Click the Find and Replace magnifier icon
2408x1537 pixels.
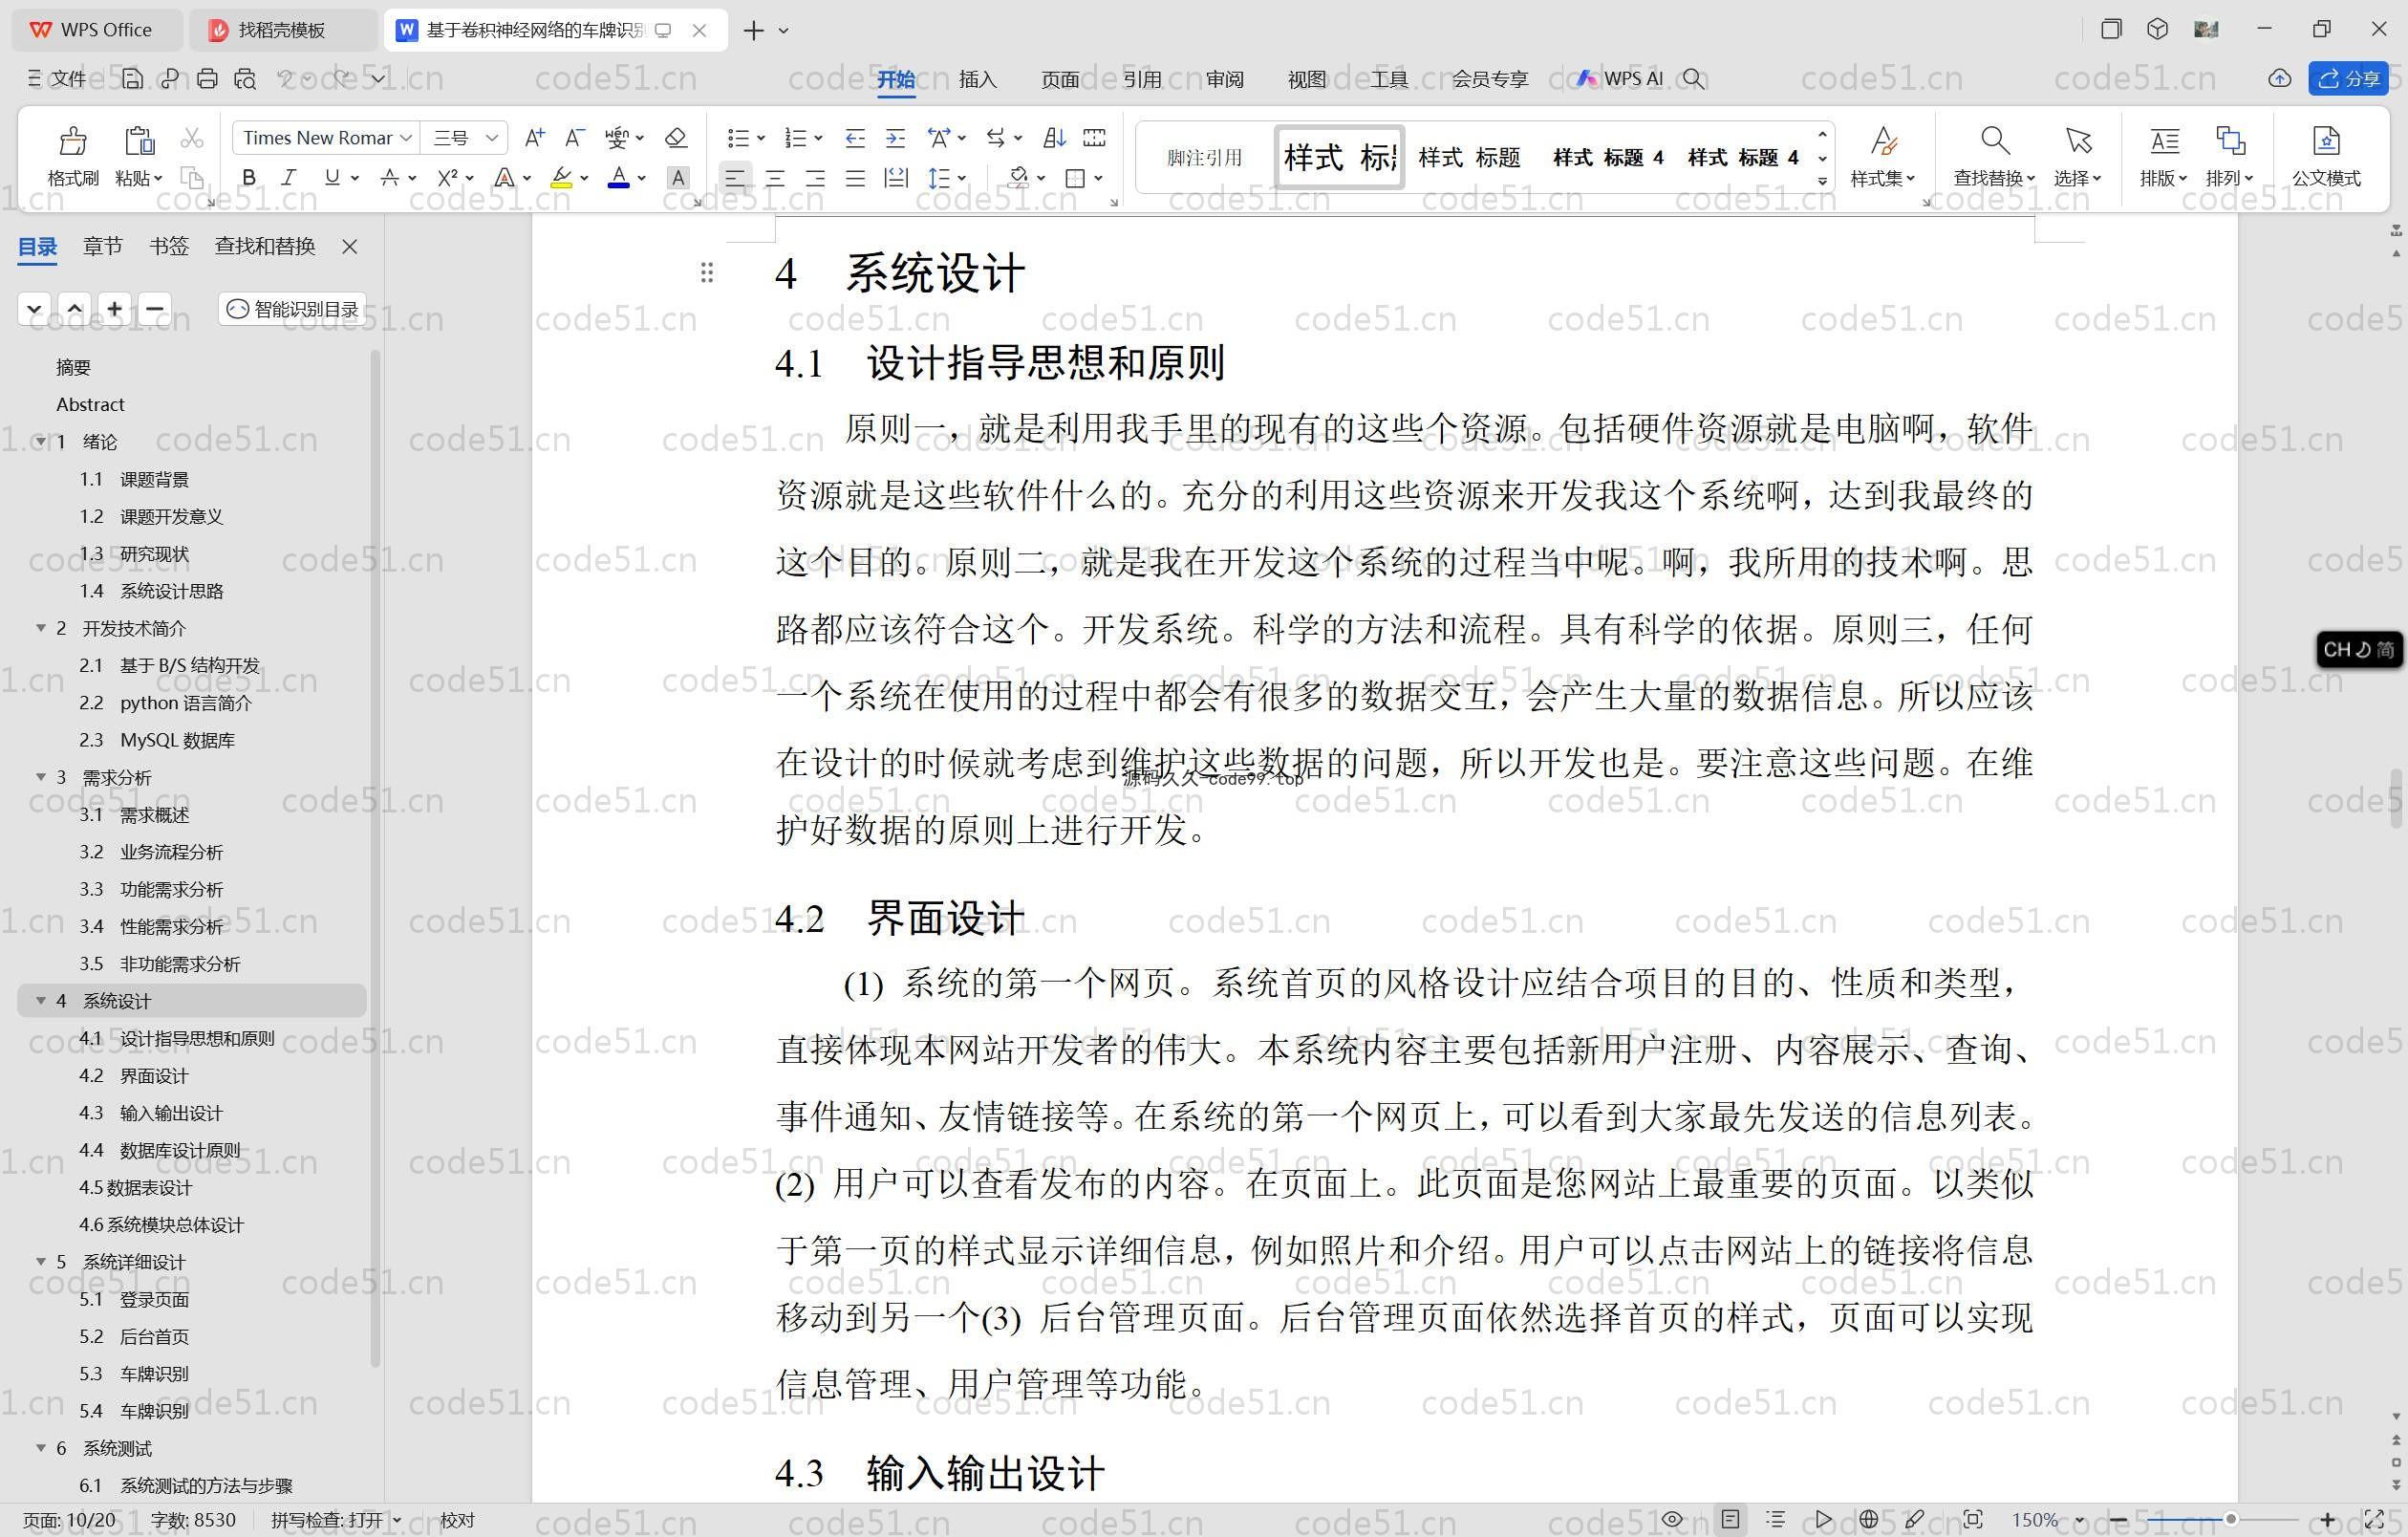tap(1994, 141)
